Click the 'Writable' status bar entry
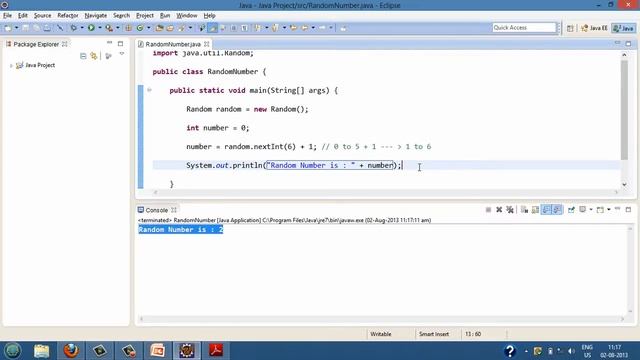 pyautogui.click(x=381, y=334)
